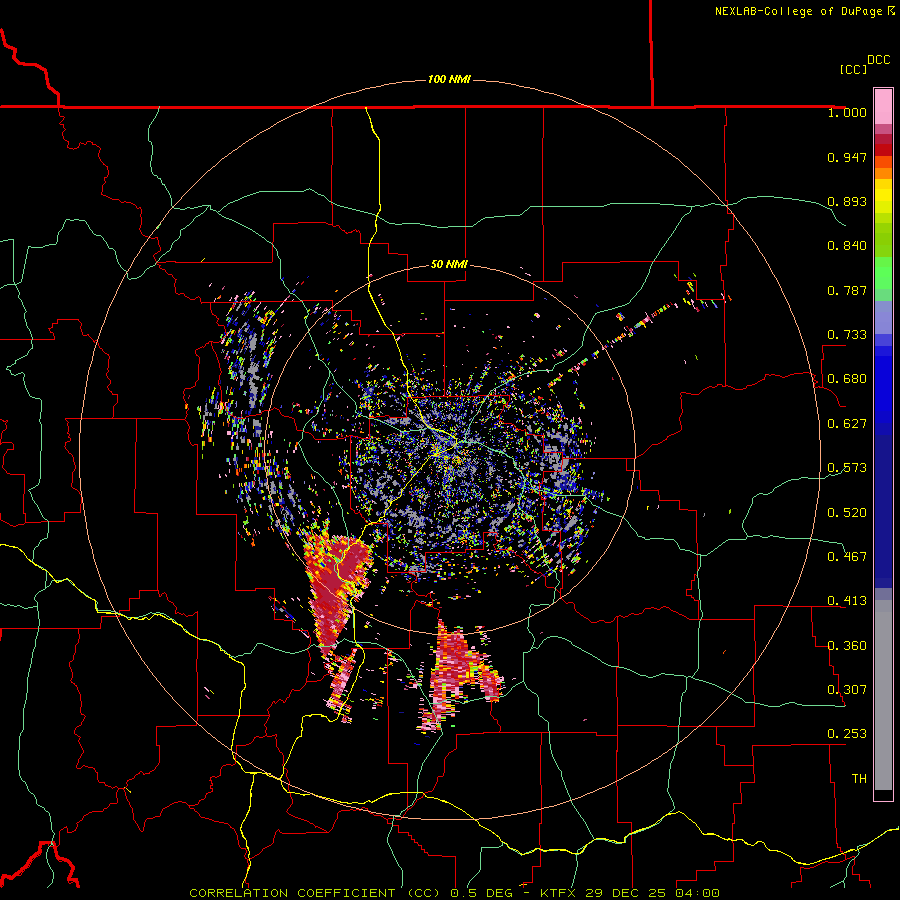
Task: Click the 0.360 scale value
Action: point(847,646)
